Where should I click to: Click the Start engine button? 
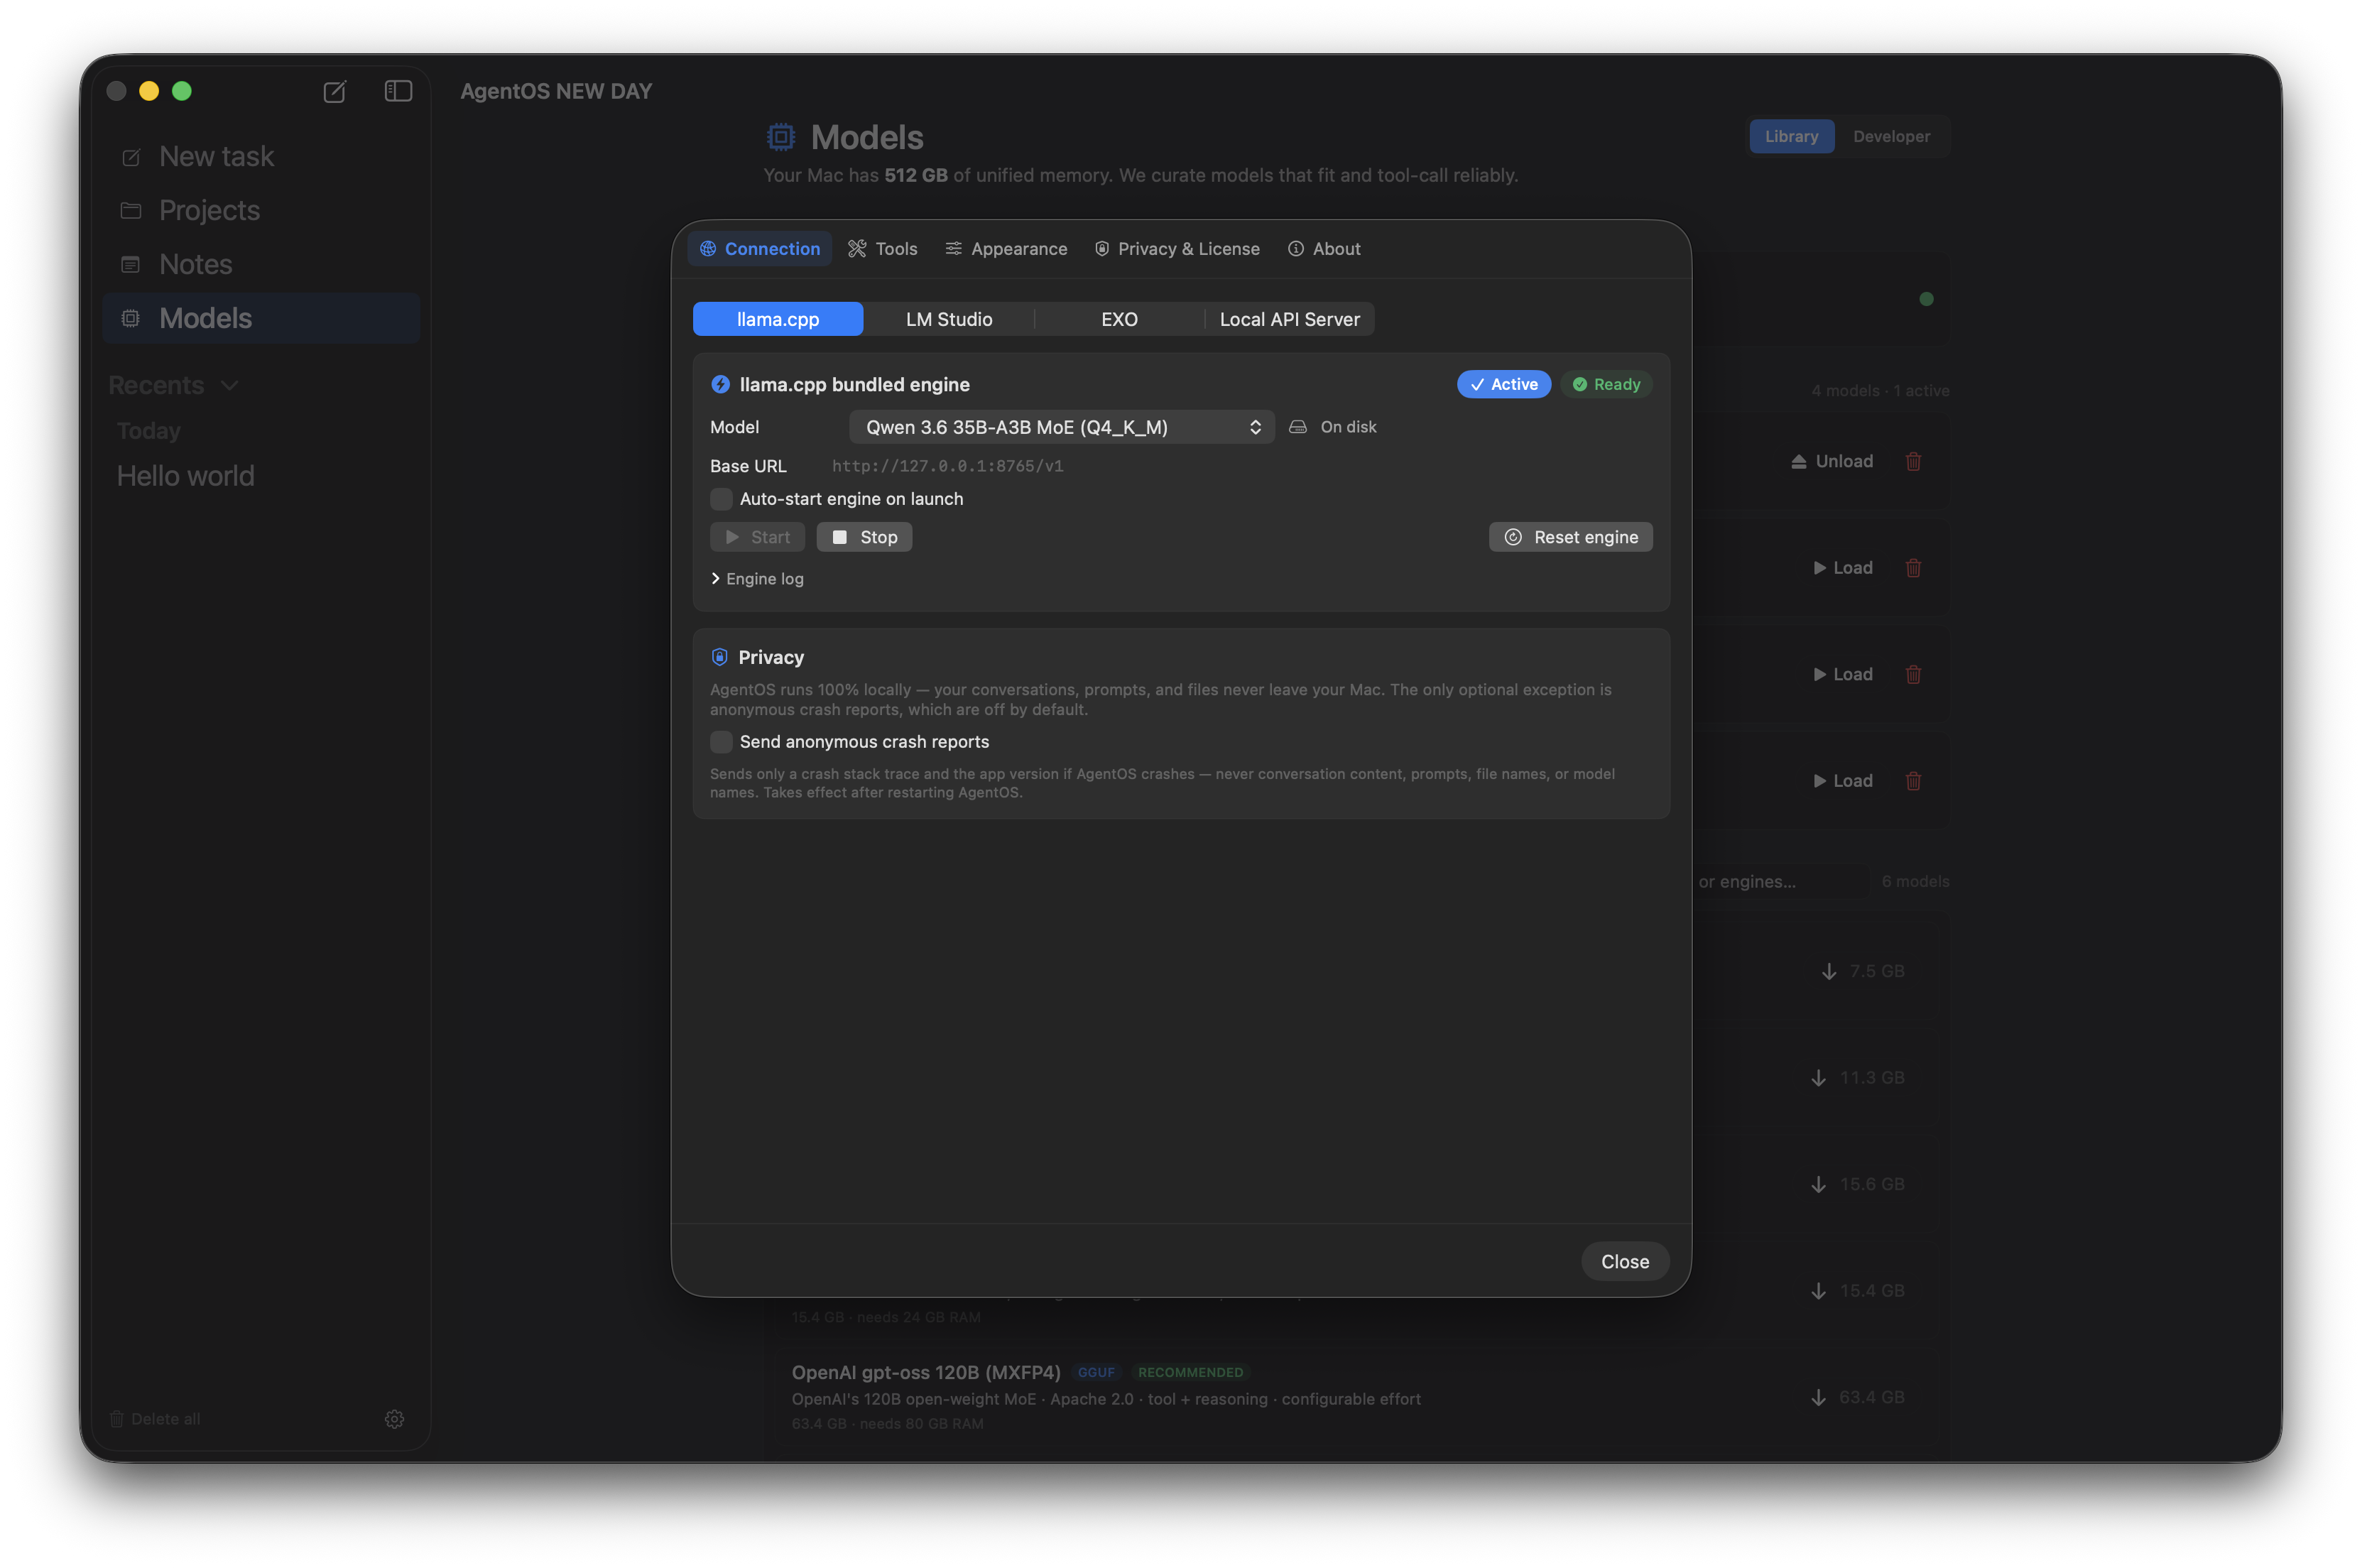[757, 537]
